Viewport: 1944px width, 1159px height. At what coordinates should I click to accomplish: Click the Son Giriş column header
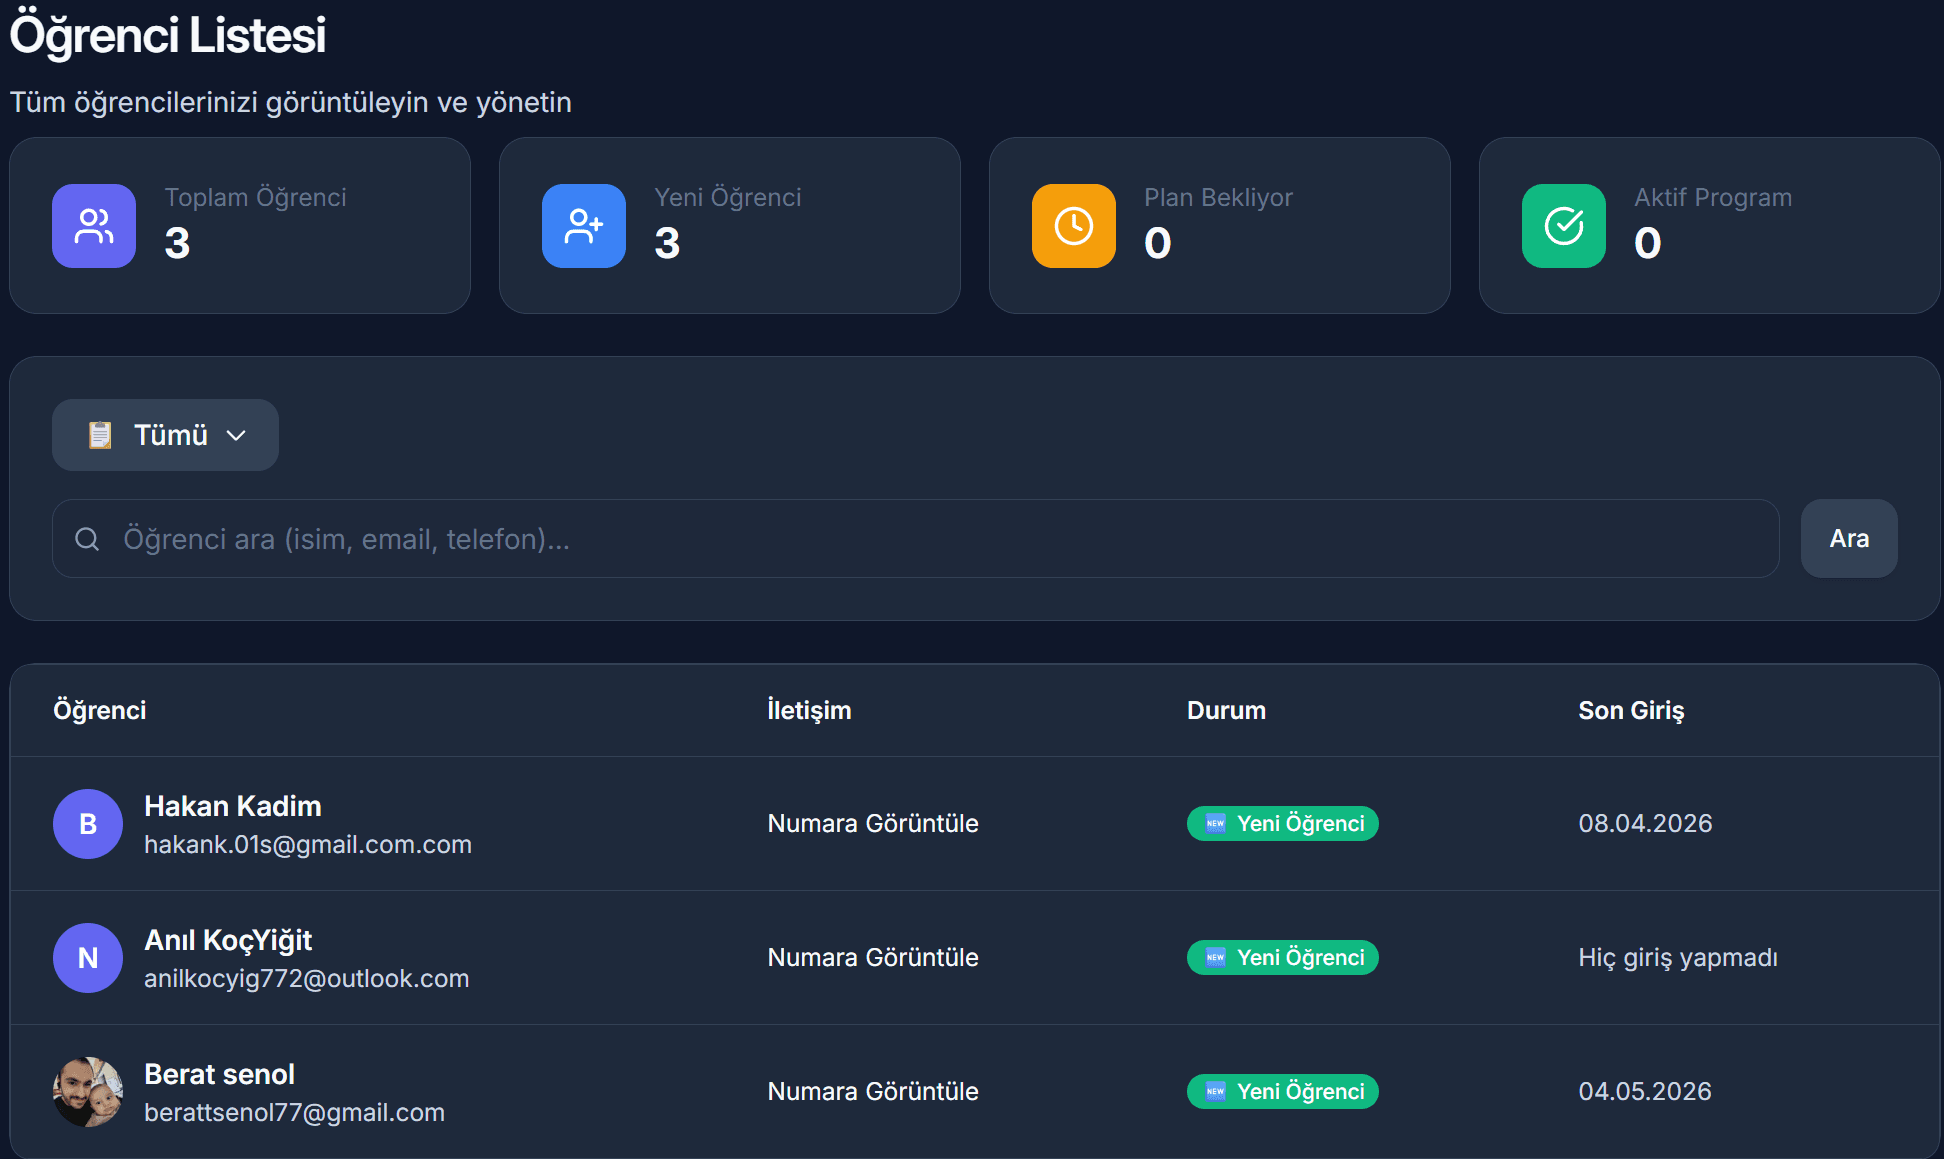point(1631,710)
